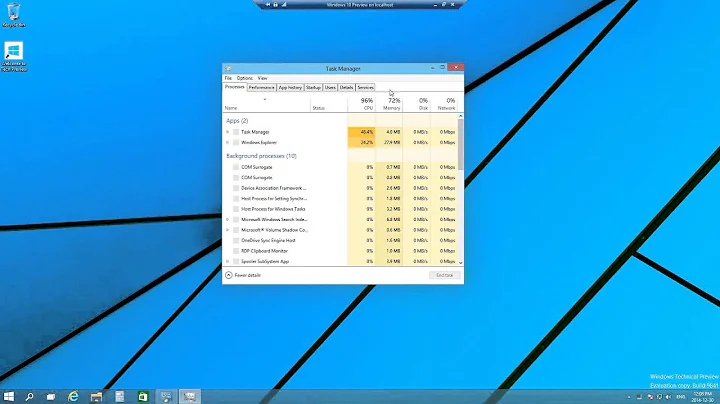Click the network icon in the system tray
This screenshot has width=720, height=404.
tap(659, 397)
